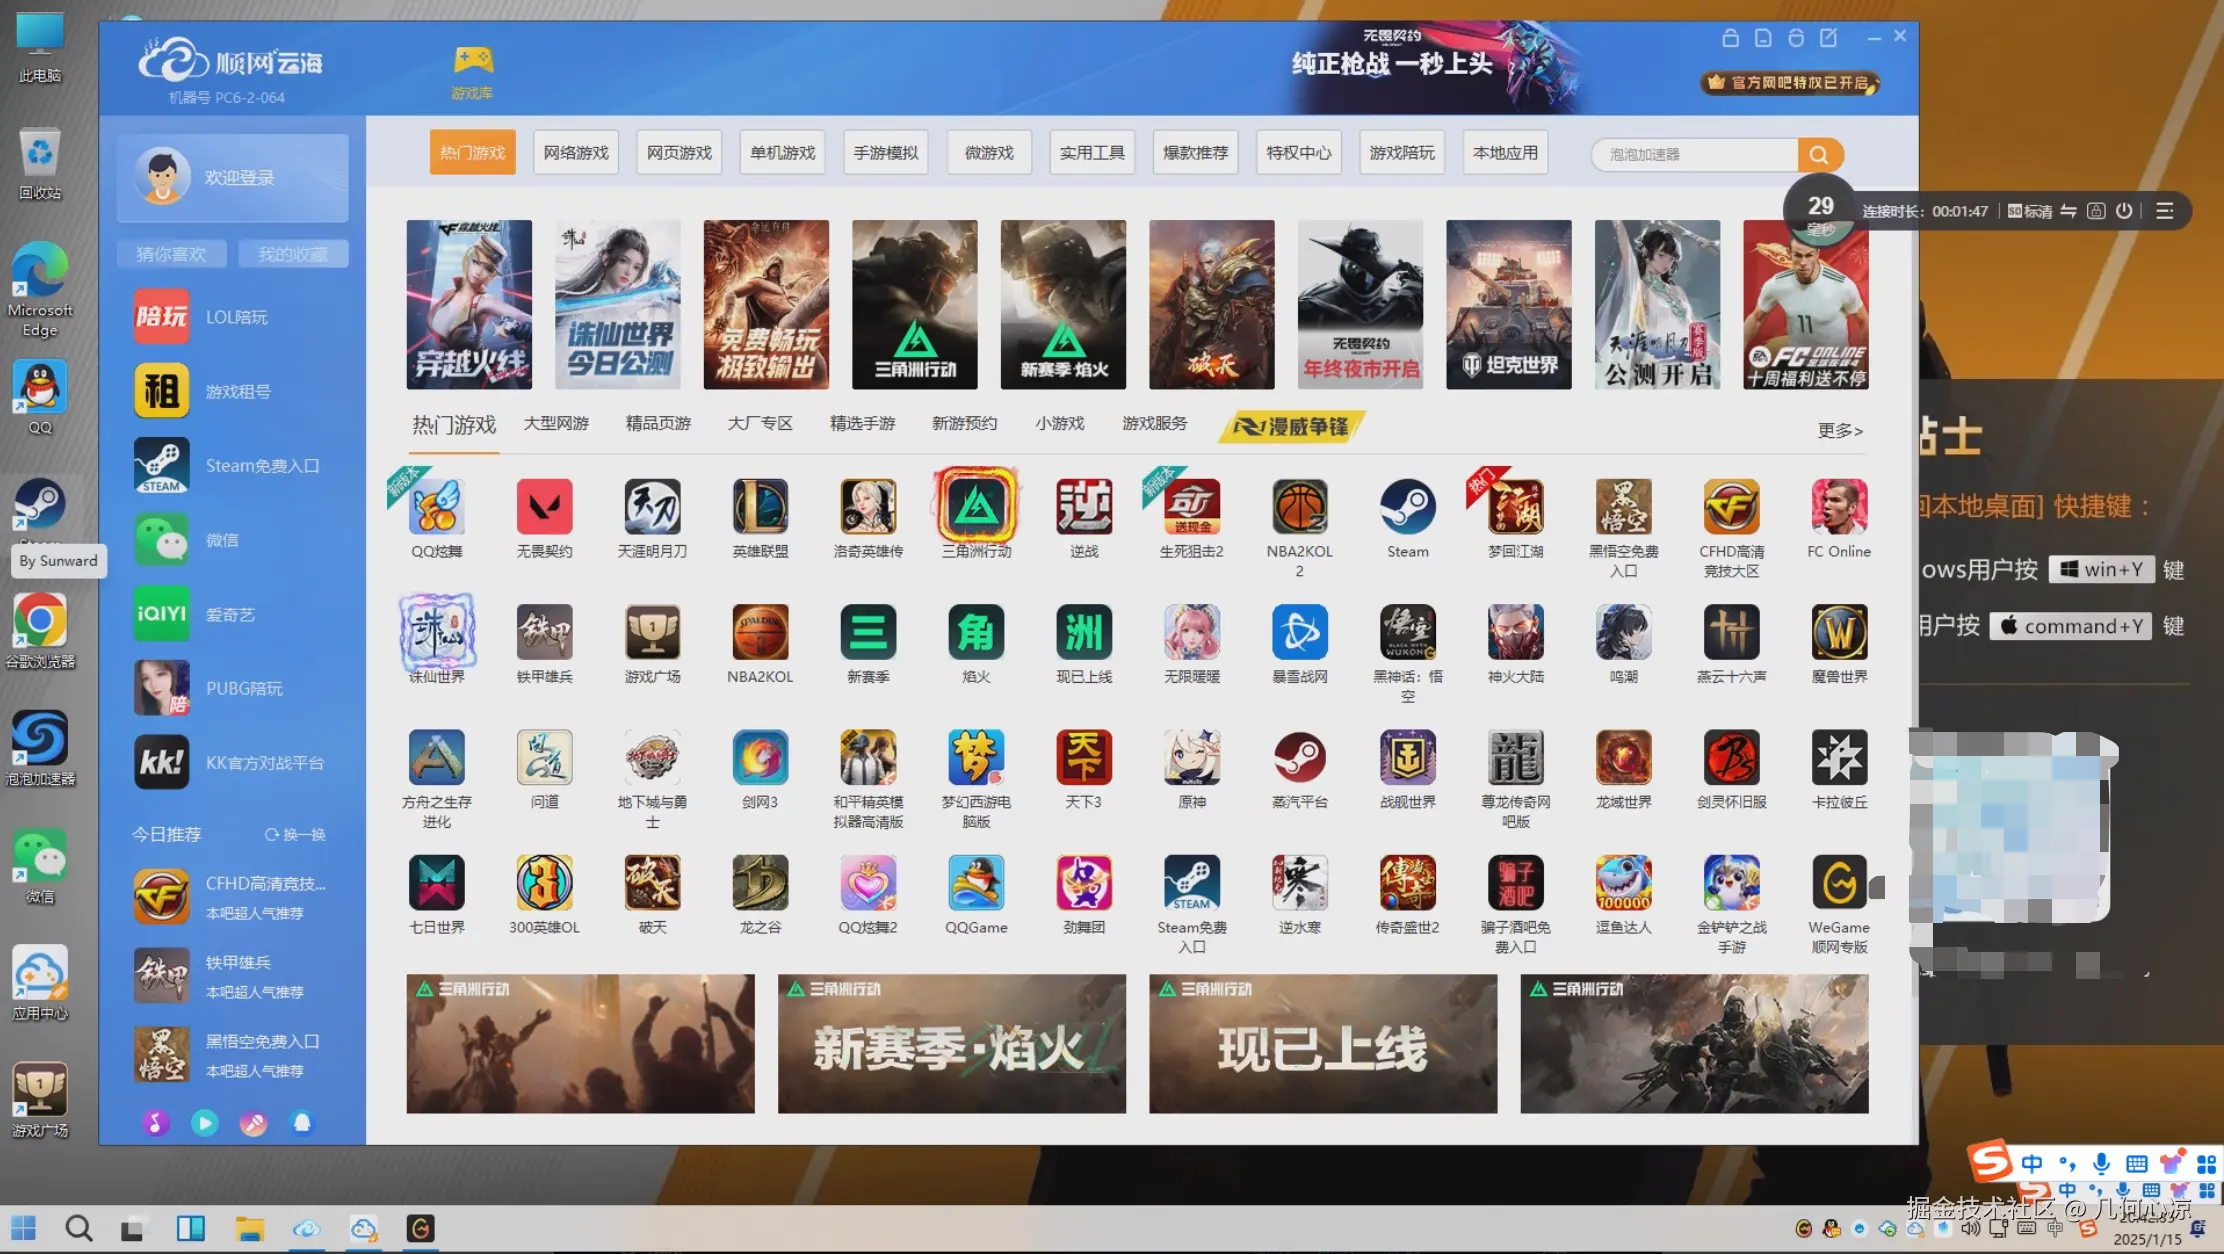Toggle 猜你喜欢 list view
This screenshot has height=1254, width=2224.
click(x=171, y=254)
